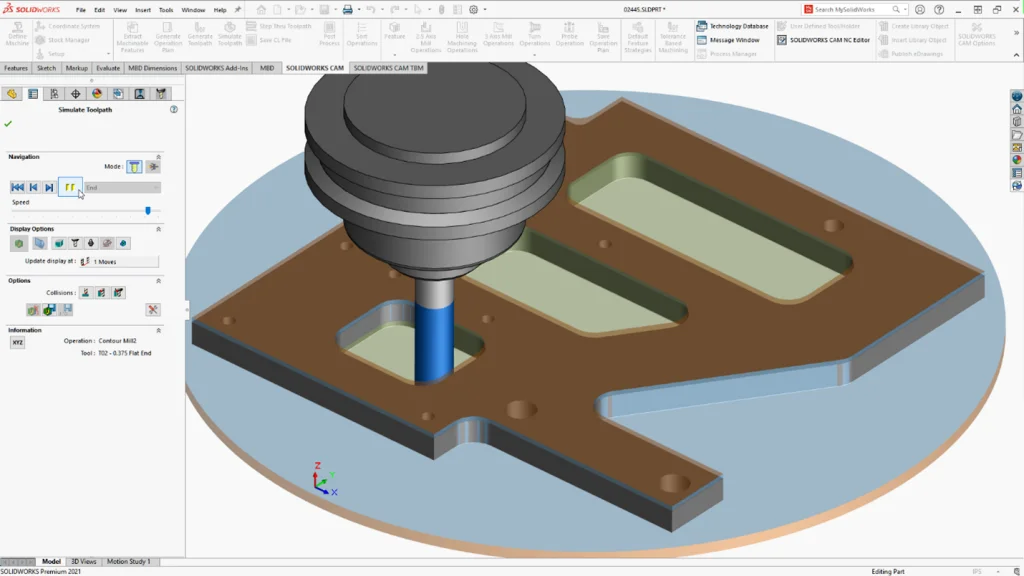This screenshot has height=576, width=1024.
Task: Toggle the tool display mode in Navigation
Action: pos(132,167)
